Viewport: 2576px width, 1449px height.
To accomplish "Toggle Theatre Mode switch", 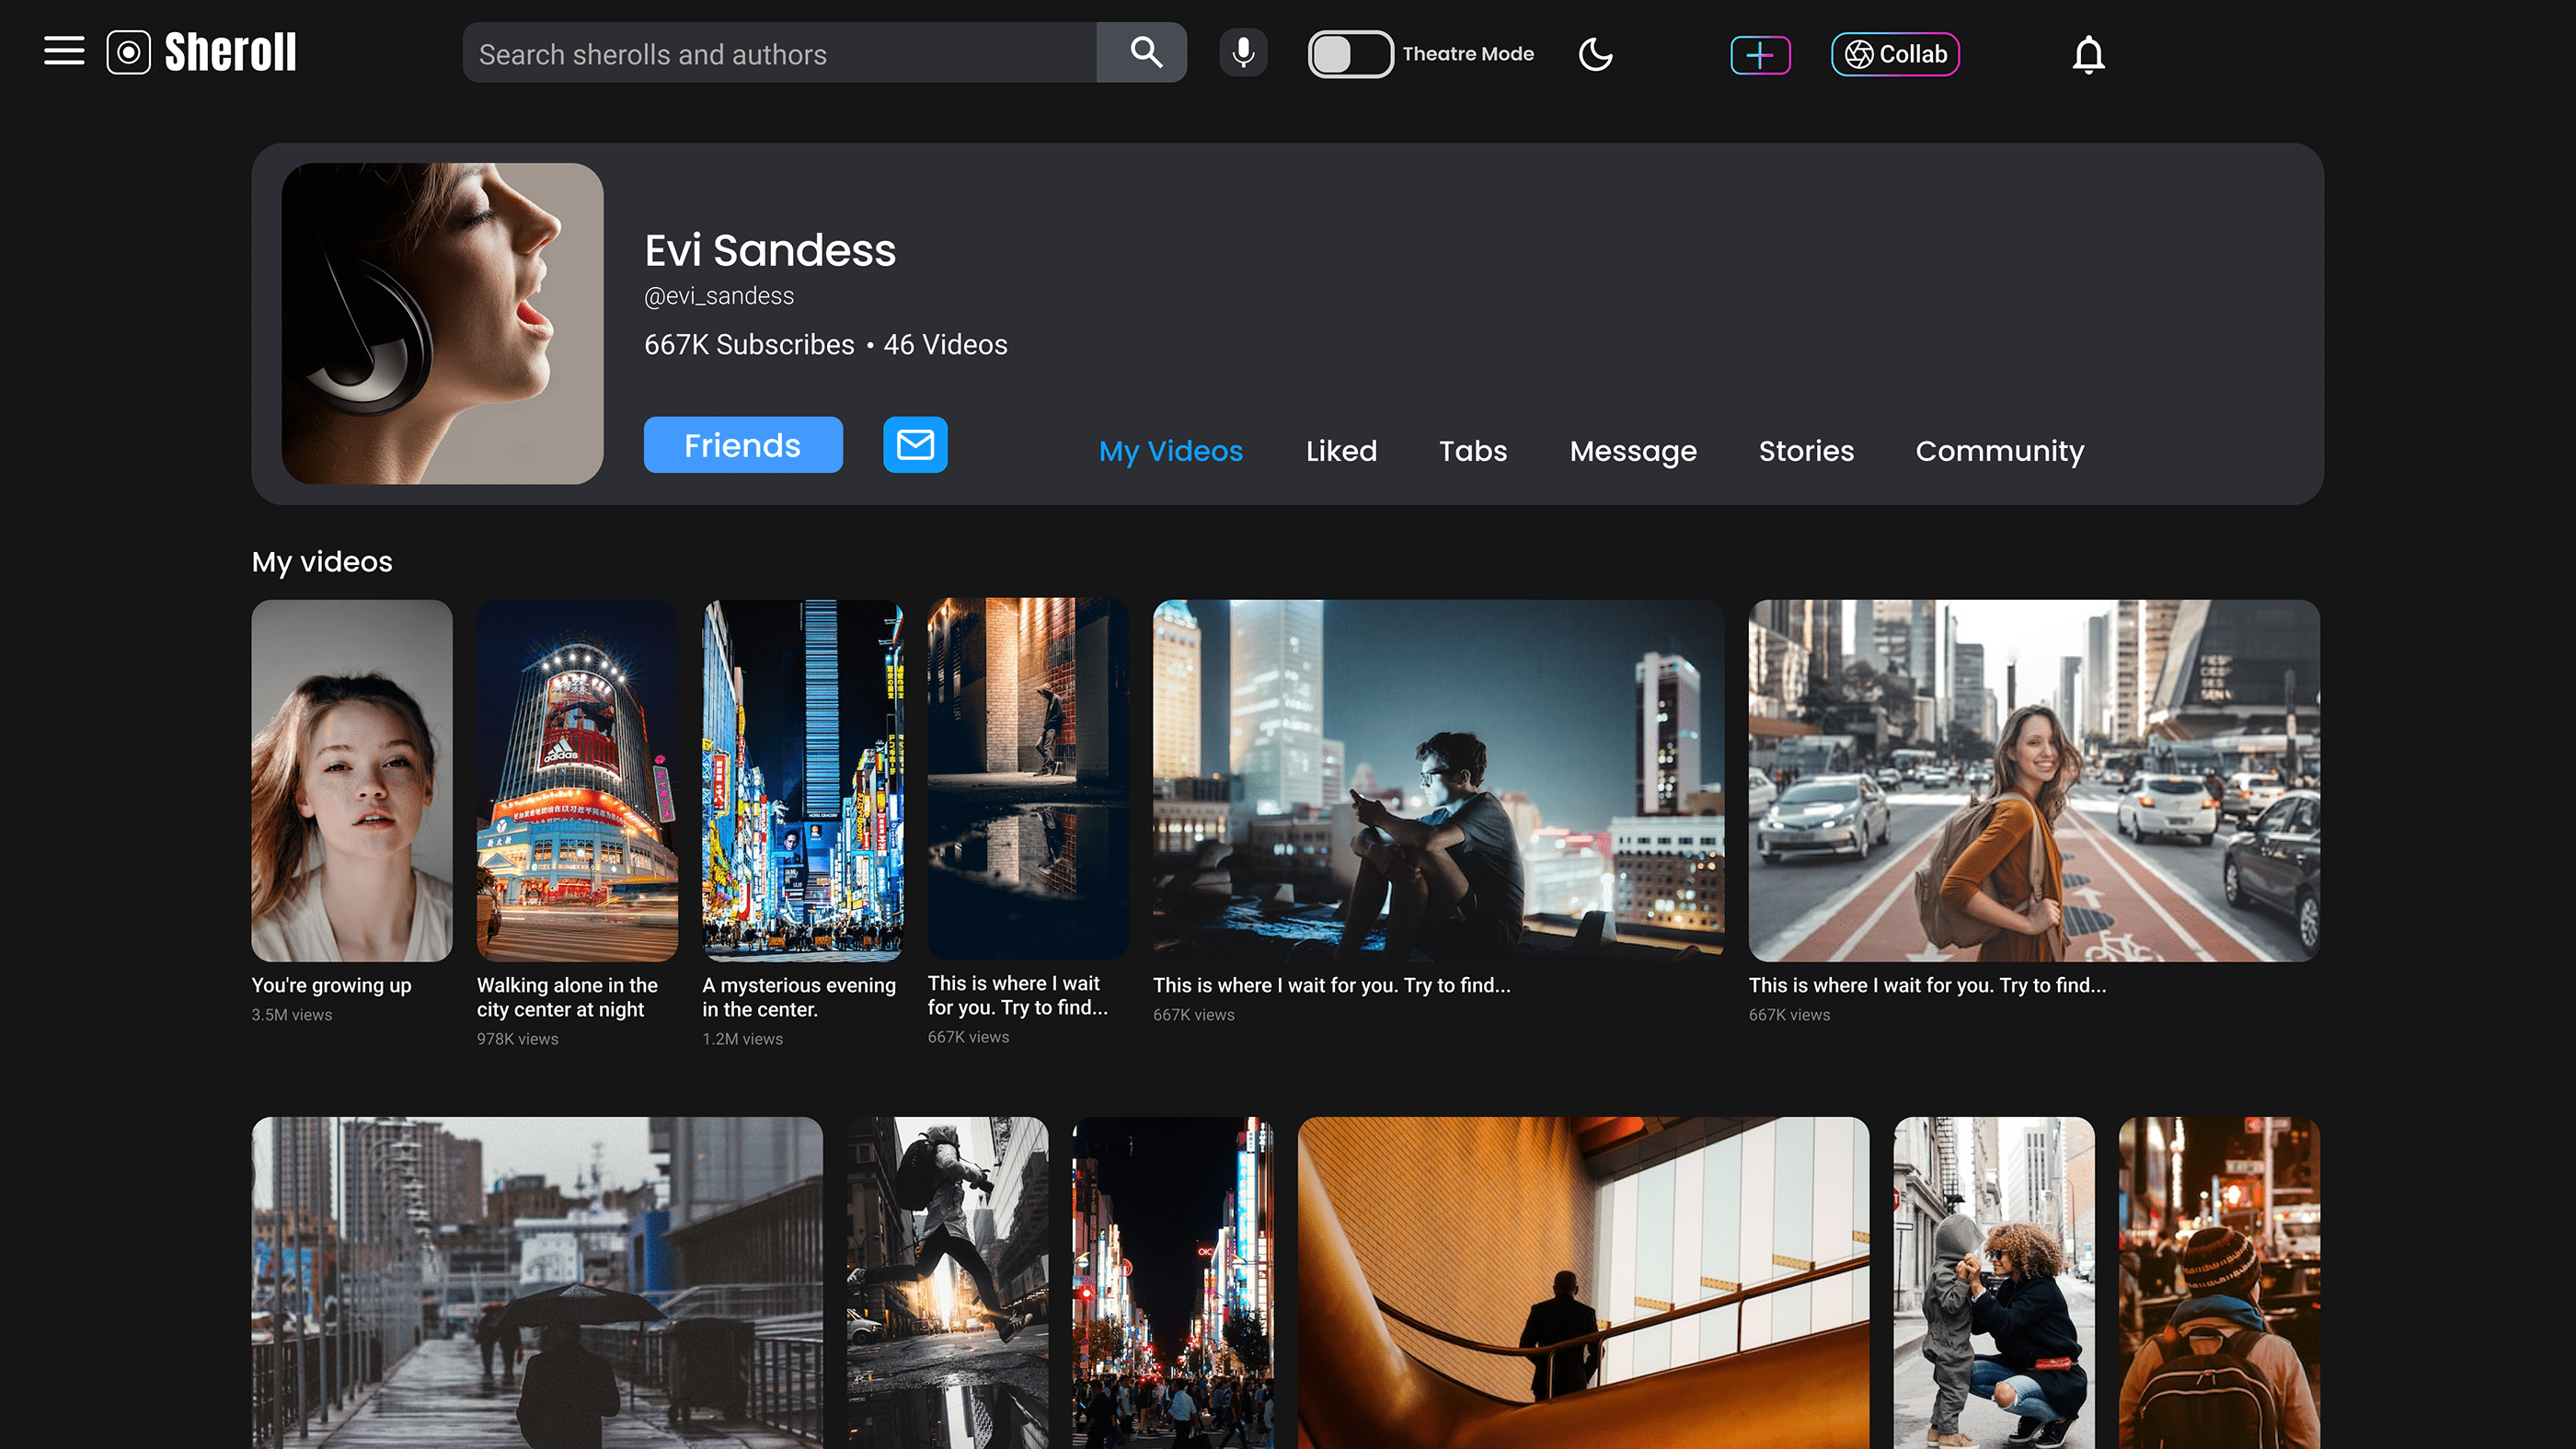I will [x=1350, y=54].
